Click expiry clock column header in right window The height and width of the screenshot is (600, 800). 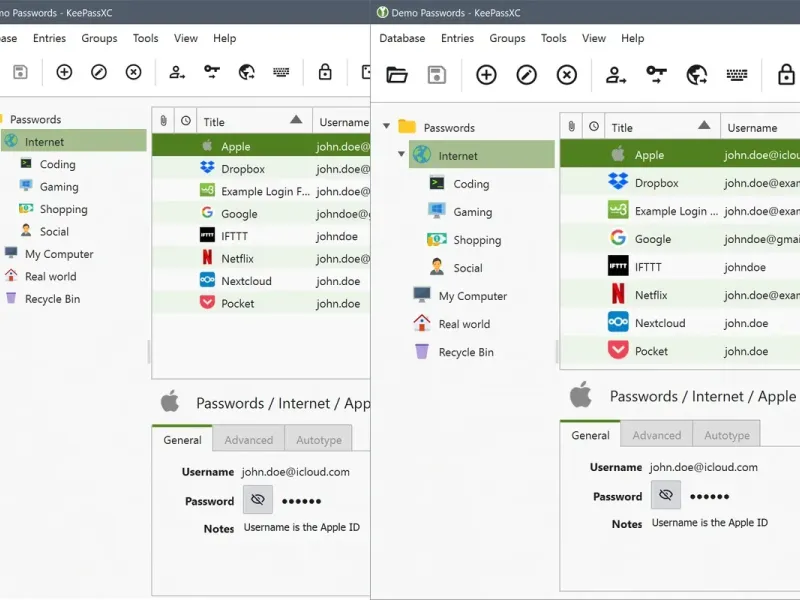click(593, 127)
